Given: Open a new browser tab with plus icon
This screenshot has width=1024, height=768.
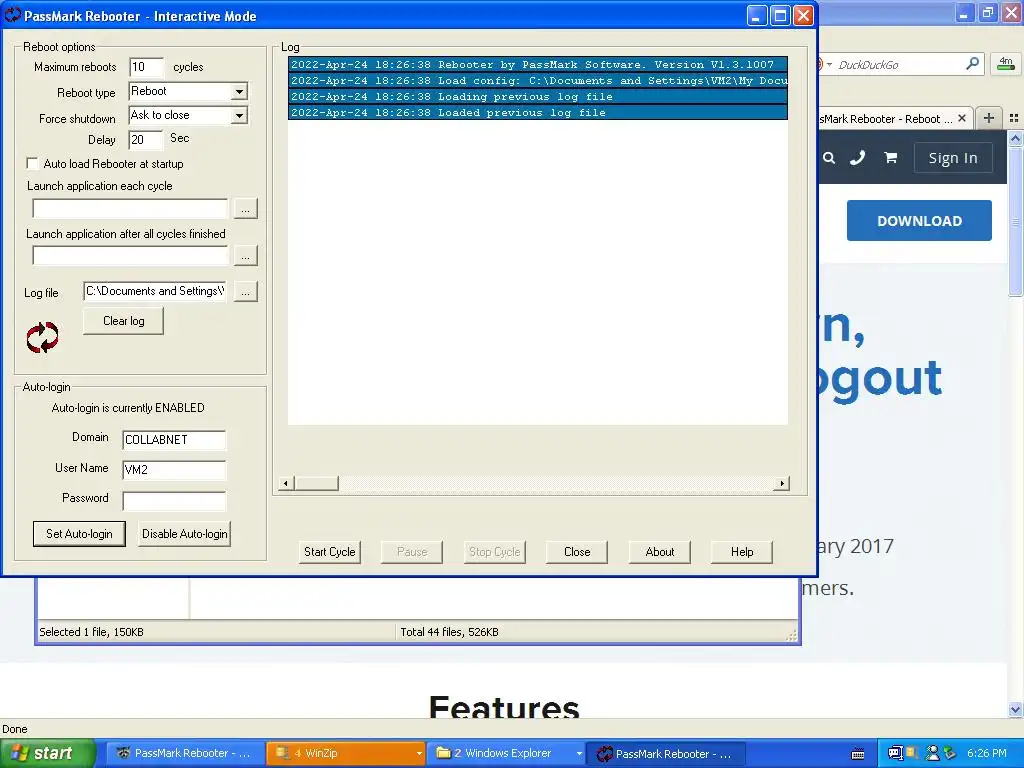Looking at the screenshot, I should tap(989, 118).
